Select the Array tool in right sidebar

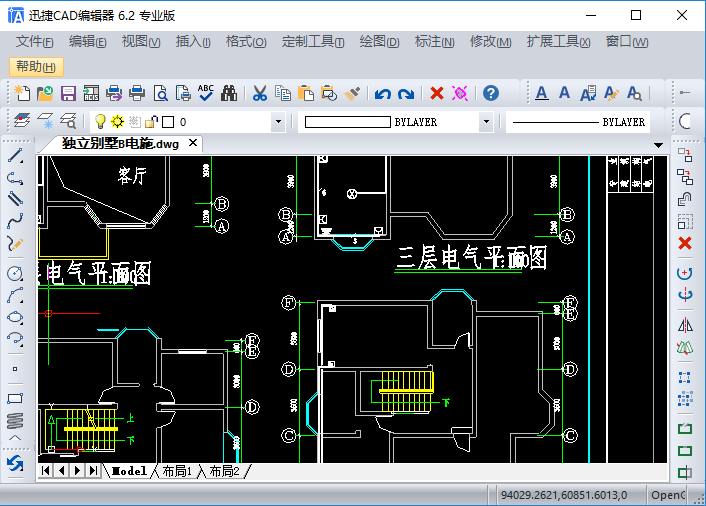[685, 399]
